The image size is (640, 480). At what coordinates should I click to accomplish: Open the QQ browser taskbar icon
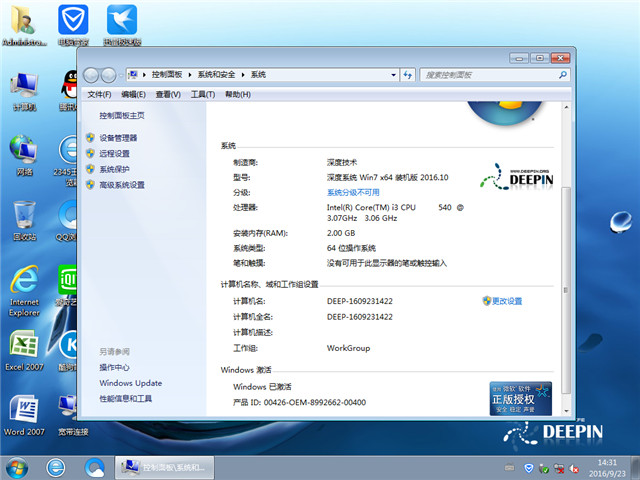[95, 468]
